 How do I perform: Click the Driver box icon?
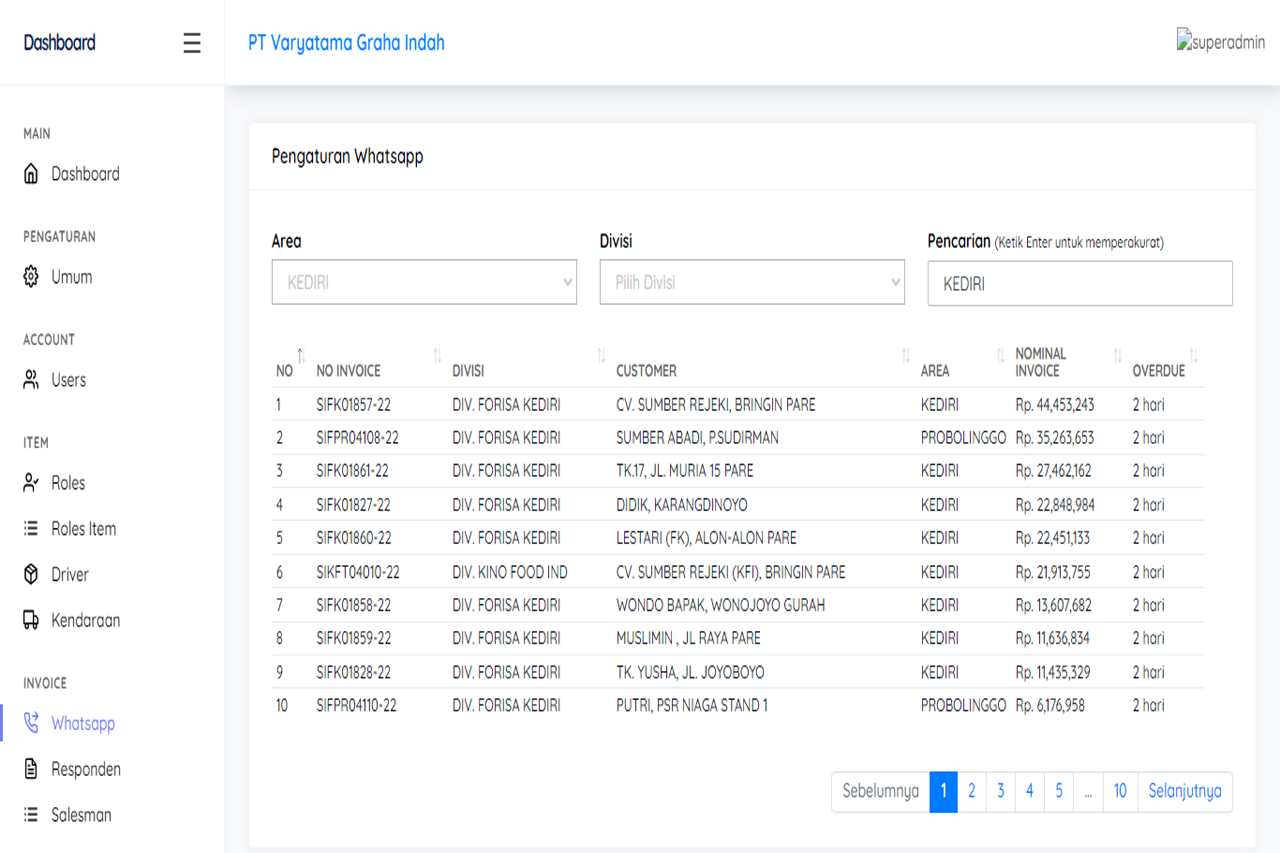tap(31, 574)
